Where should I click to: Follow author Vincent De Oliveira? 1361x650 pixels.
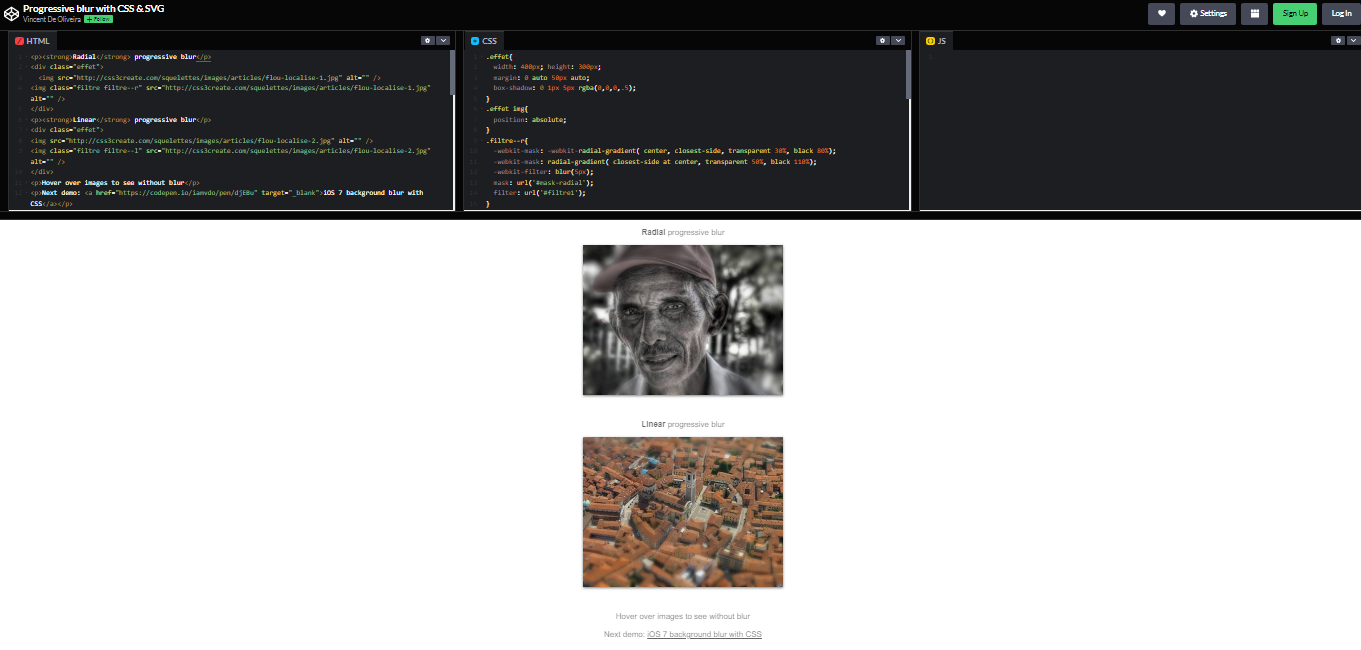tap(97, 18)
